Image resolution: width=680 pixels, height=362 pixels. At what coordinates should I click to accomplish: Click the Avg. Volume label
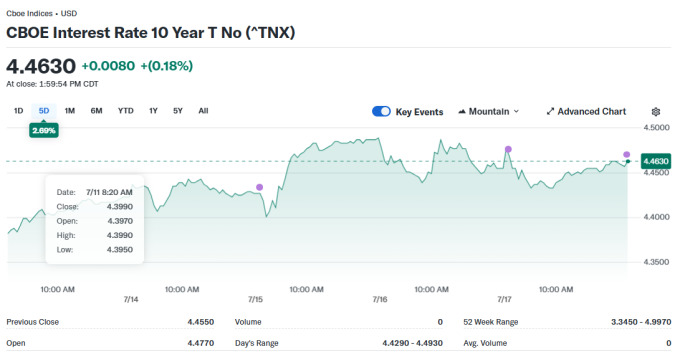[x=485, y=343]
